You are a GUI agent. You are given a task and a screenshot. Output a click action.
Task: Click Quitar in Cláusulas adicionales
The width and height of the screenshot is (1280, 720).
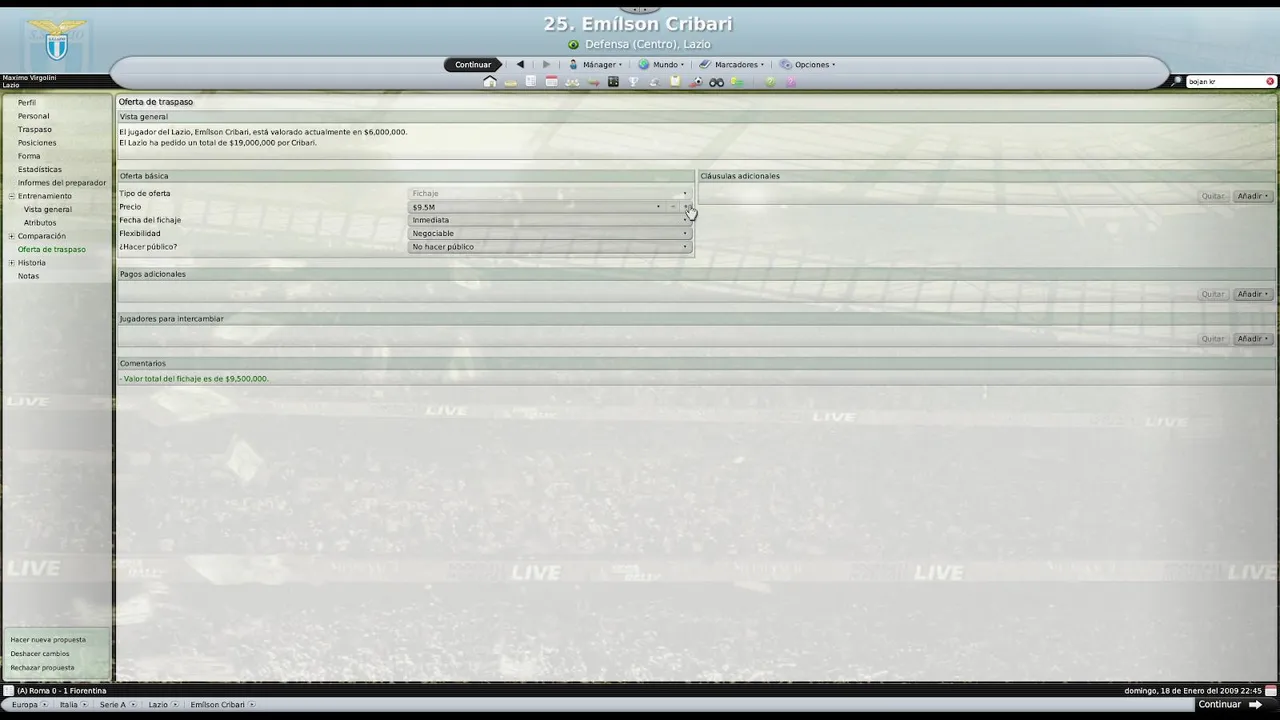(x=1213, y=196)
